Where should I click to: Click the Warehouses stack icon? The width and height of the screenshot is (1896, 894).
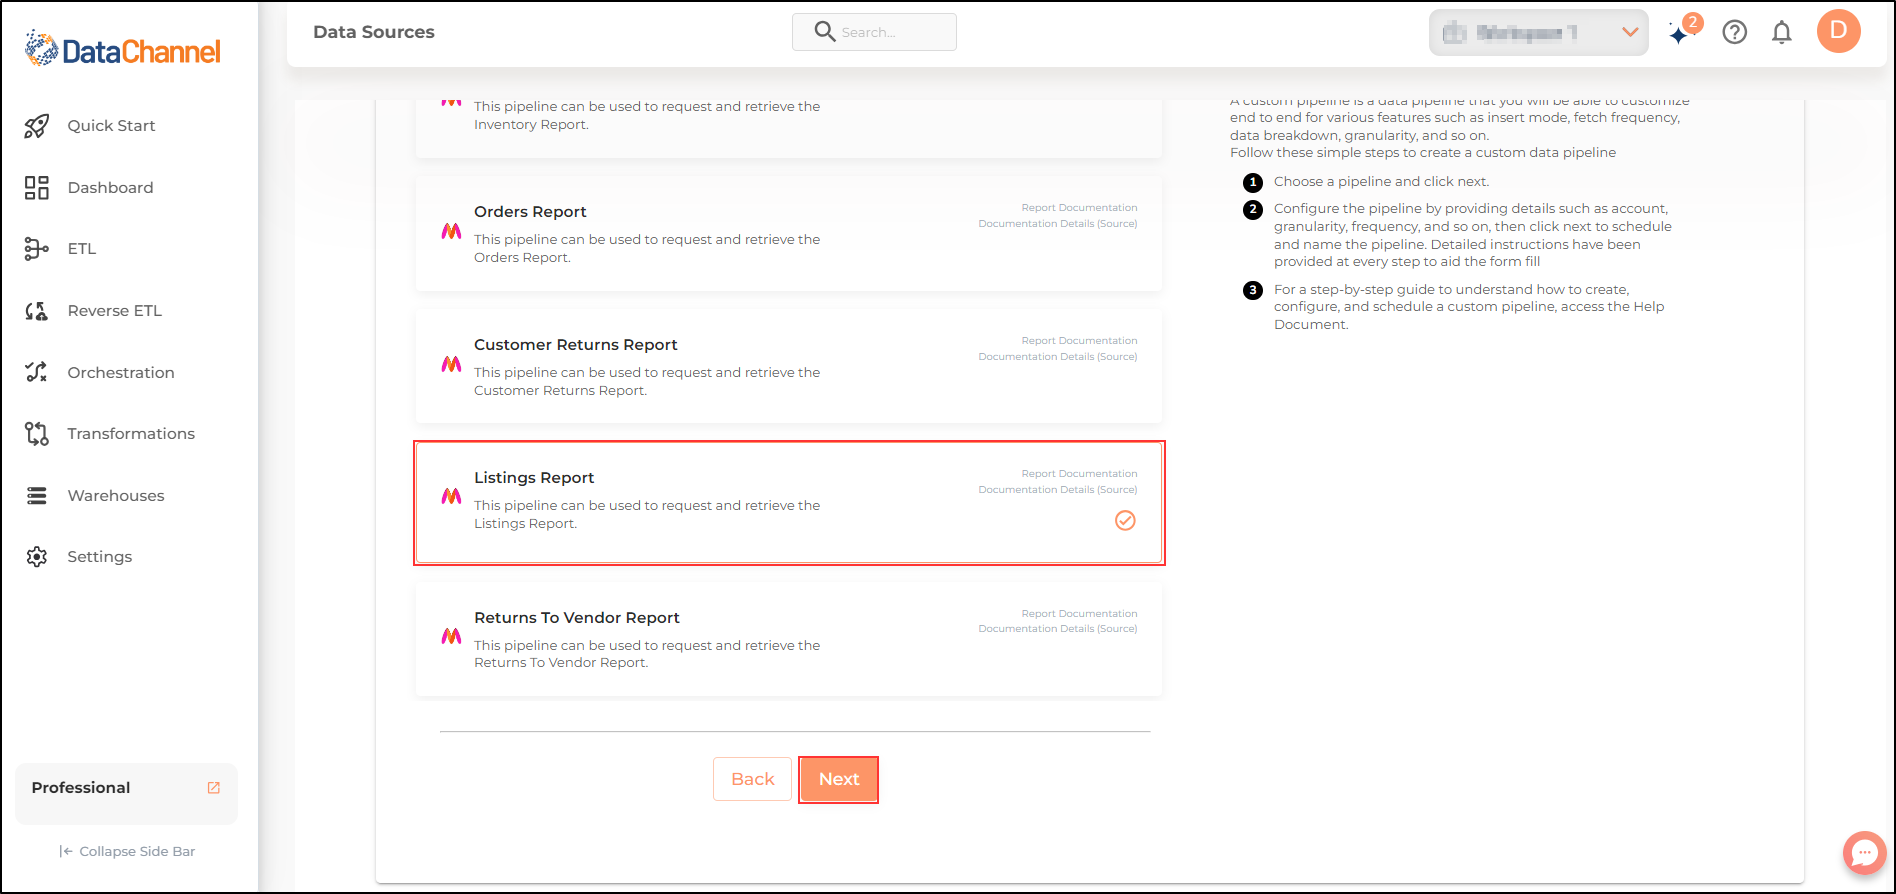[x=37, y=496]
